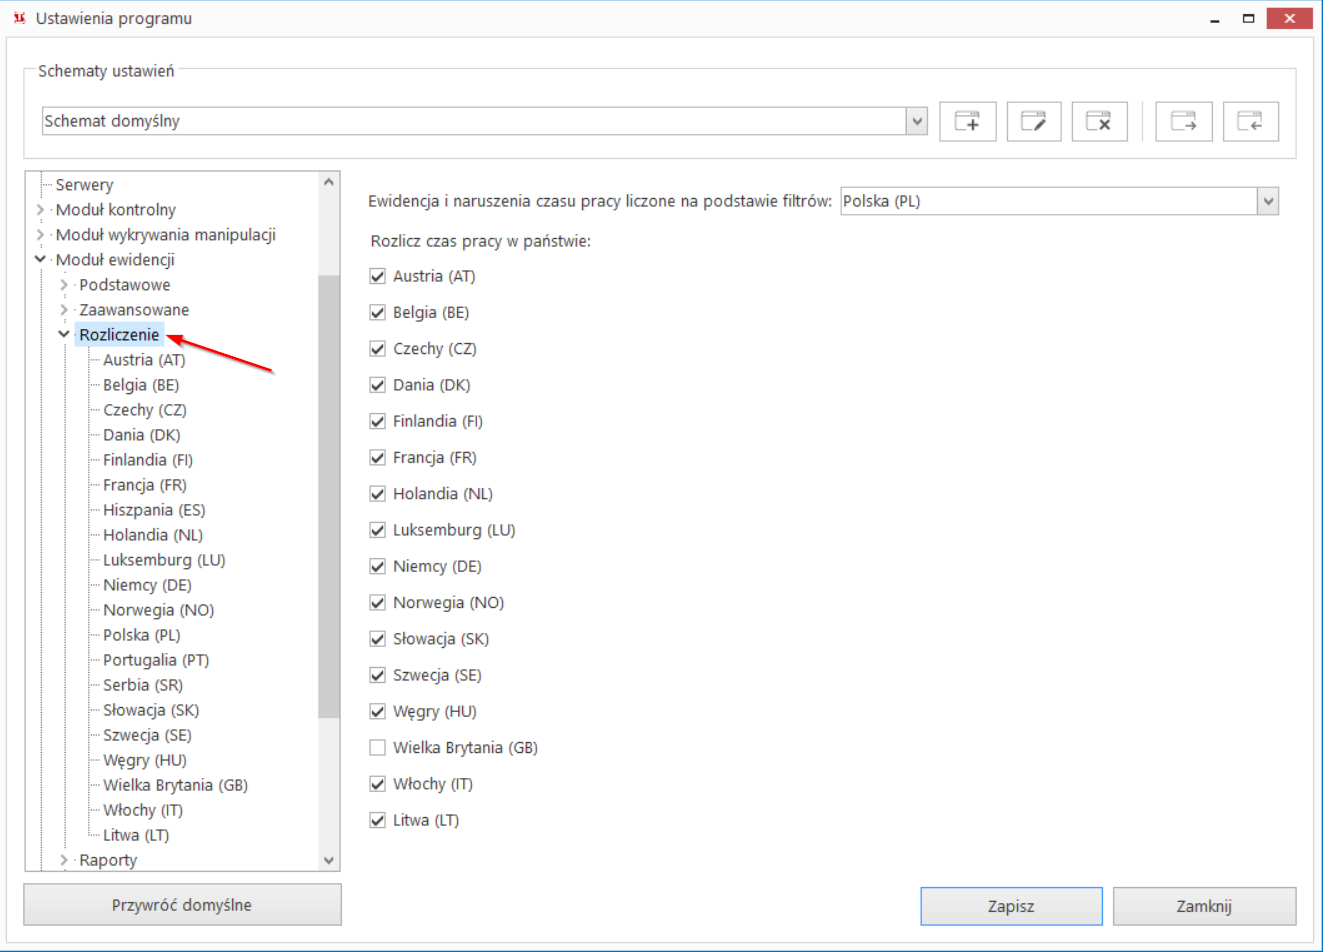Click the edit settings scheme icon
The height and width of the screenshot is (952, 1323).
(x=1033, y=122)
